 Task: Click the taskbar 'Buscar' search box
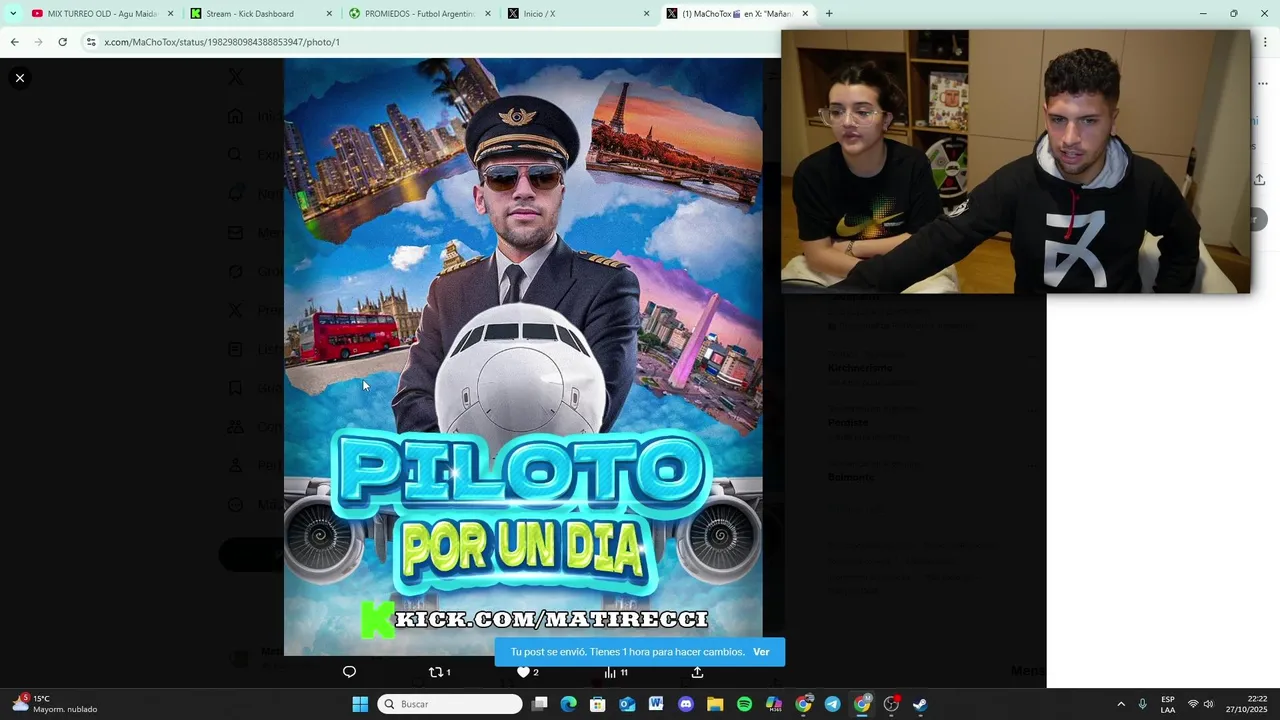click(x=450, y=704)
